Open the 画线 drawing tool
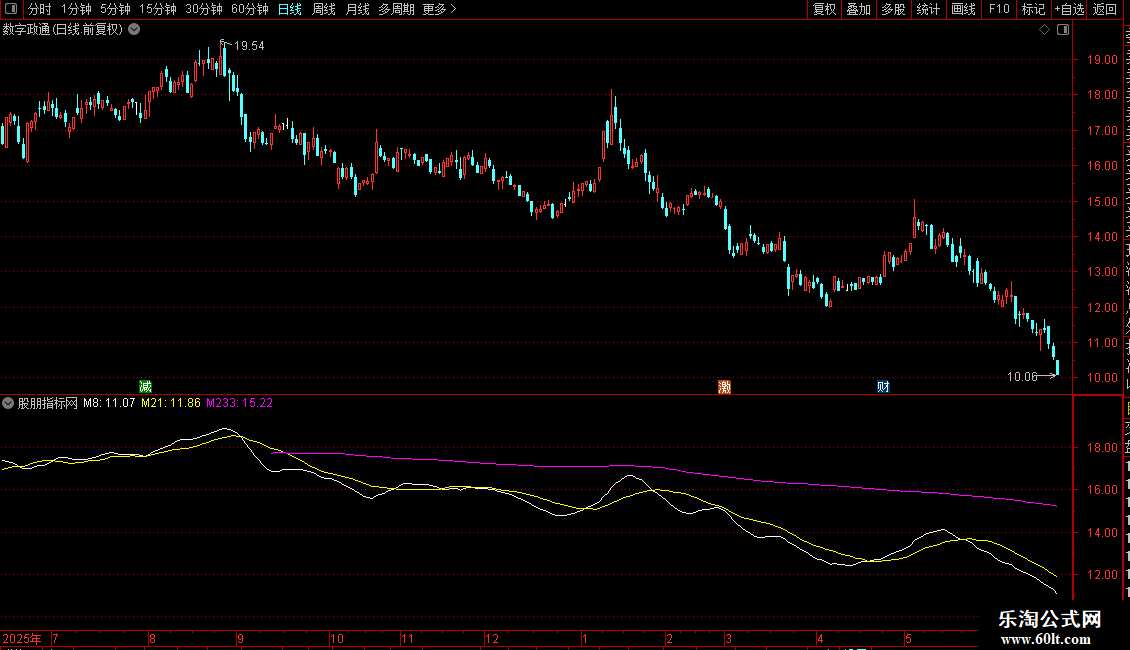Screen dimensions: 1130x650 (x=964, y=9)
